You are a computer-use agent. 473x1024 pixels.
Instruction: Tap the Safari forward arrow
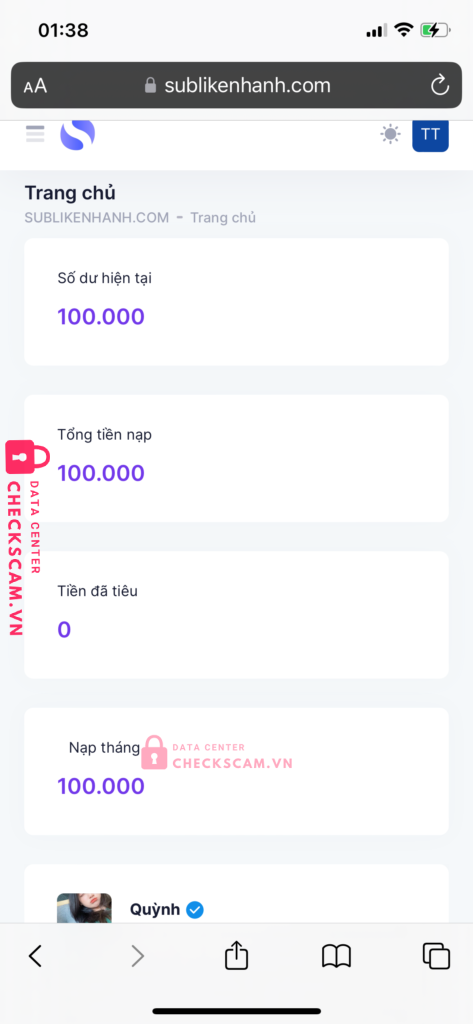coord(137,956)
